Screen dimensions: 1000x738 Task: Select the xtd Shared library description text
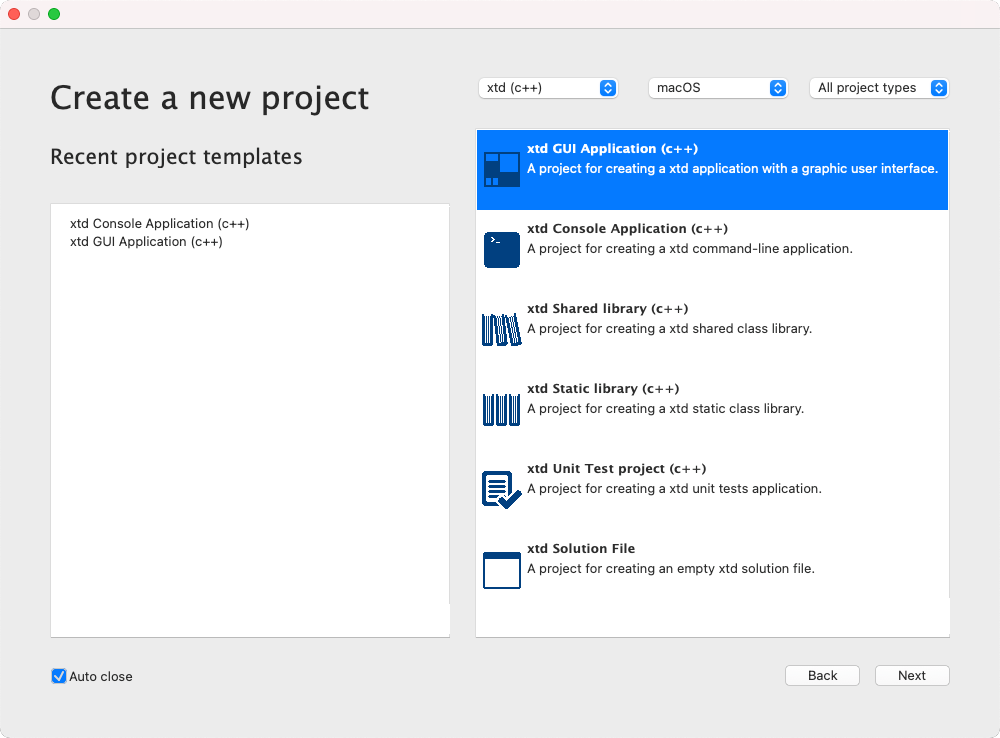(x=669, y=329)
